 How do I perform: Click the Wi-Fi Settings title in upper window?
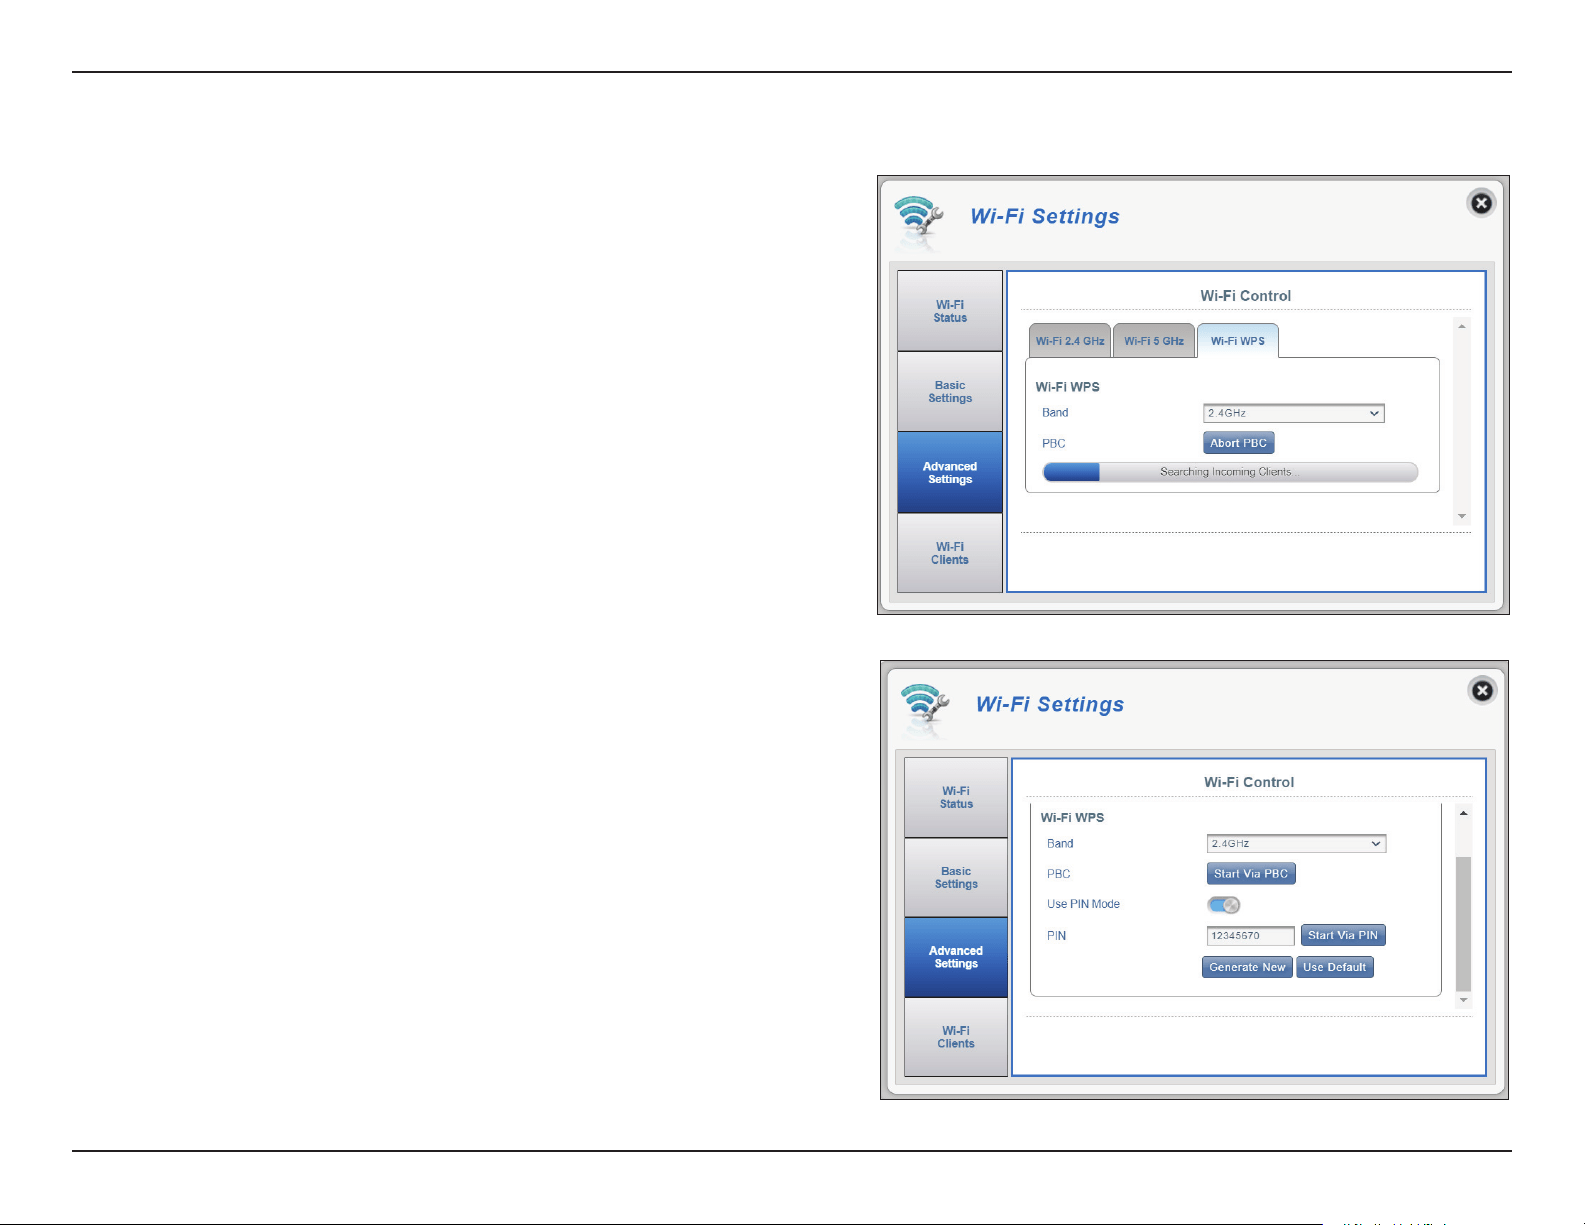[1045, 216]
